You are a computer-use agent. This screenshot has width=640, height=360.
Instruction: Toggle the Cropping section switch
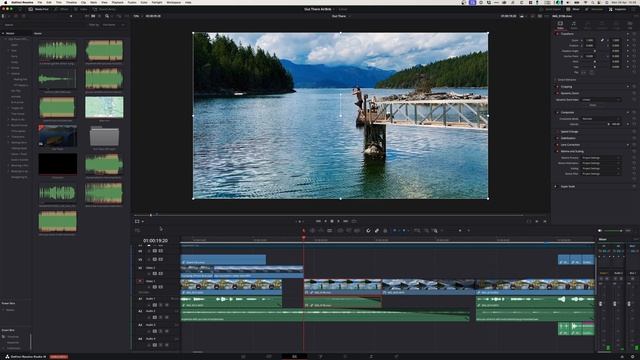point(557,87)
